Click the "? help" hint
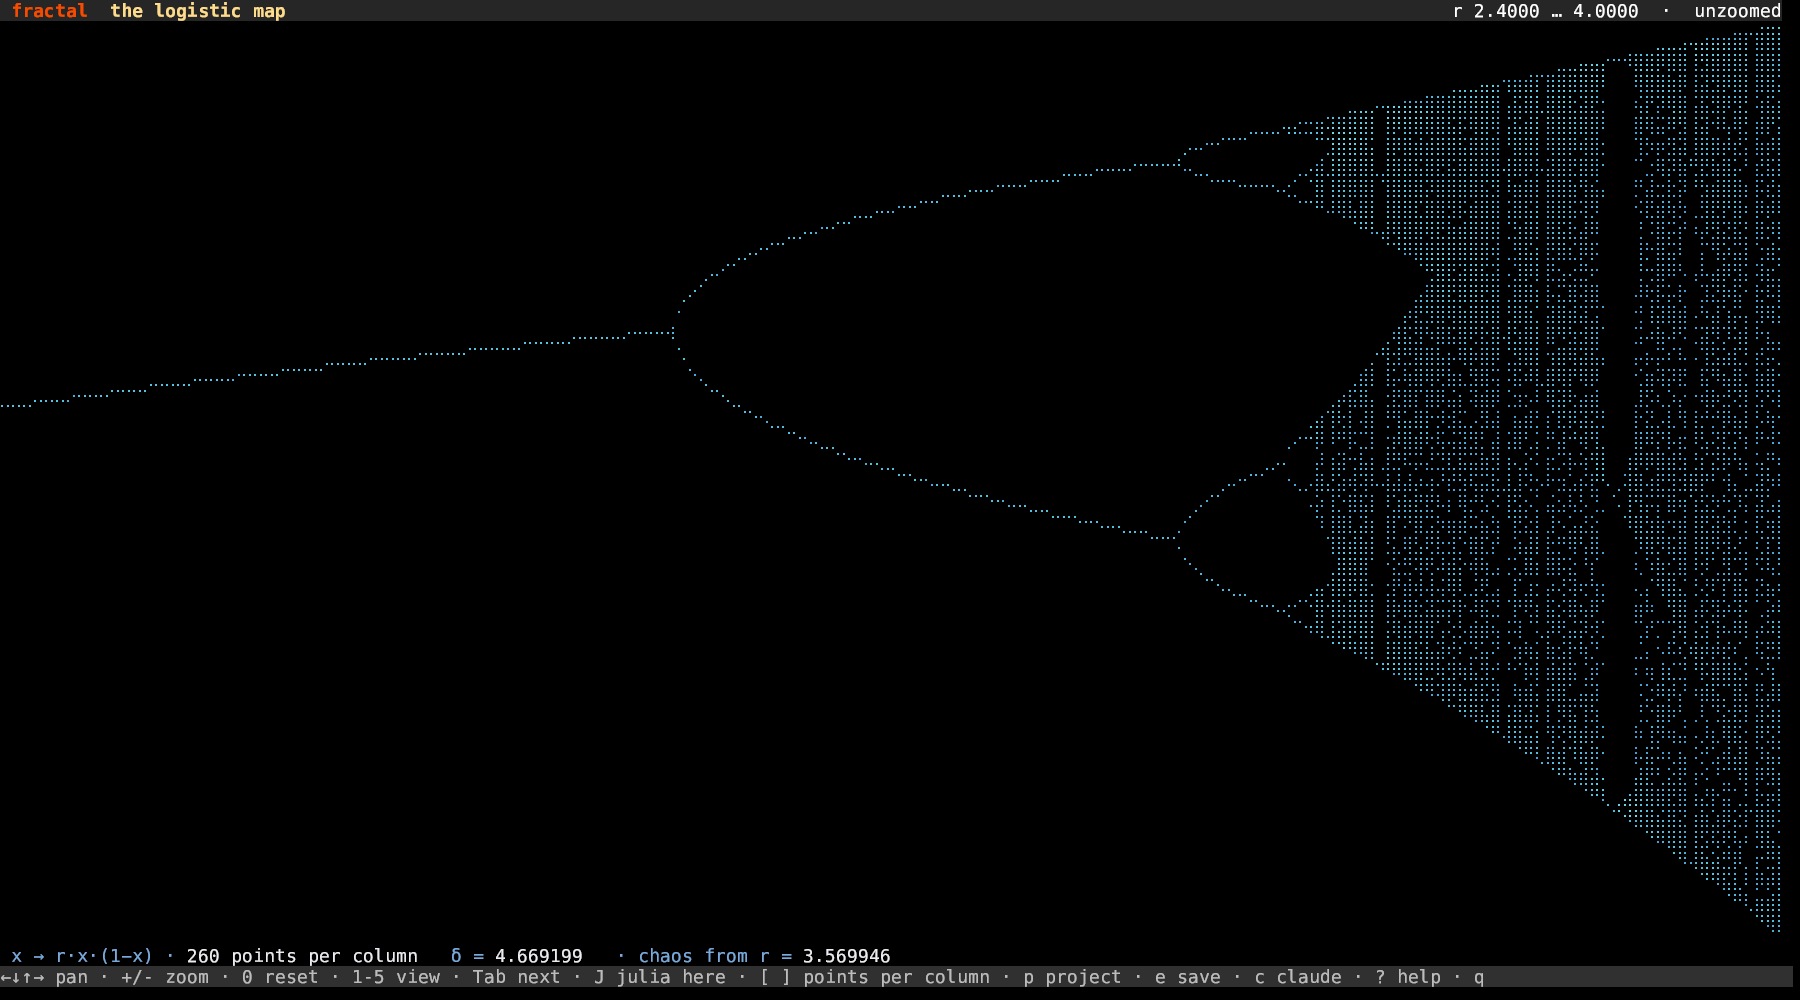 (x=1408, y=977)
